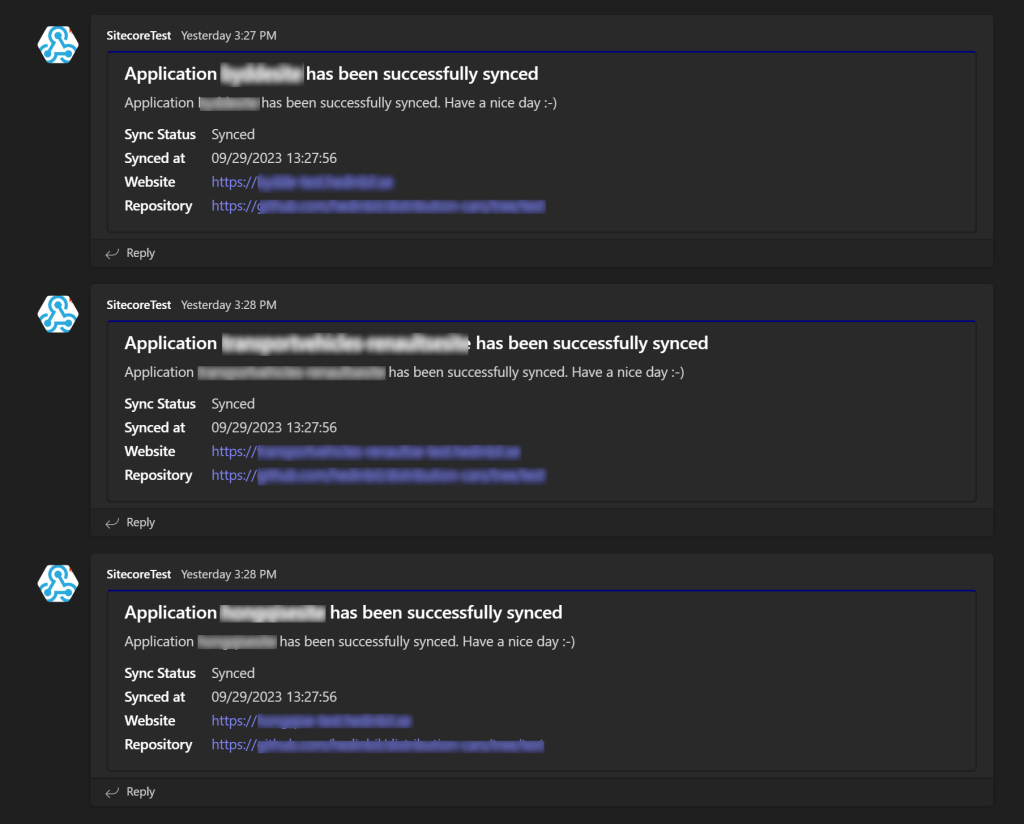Click the top card's "successfully synced" heading
1024x824 pixels.
331,74
